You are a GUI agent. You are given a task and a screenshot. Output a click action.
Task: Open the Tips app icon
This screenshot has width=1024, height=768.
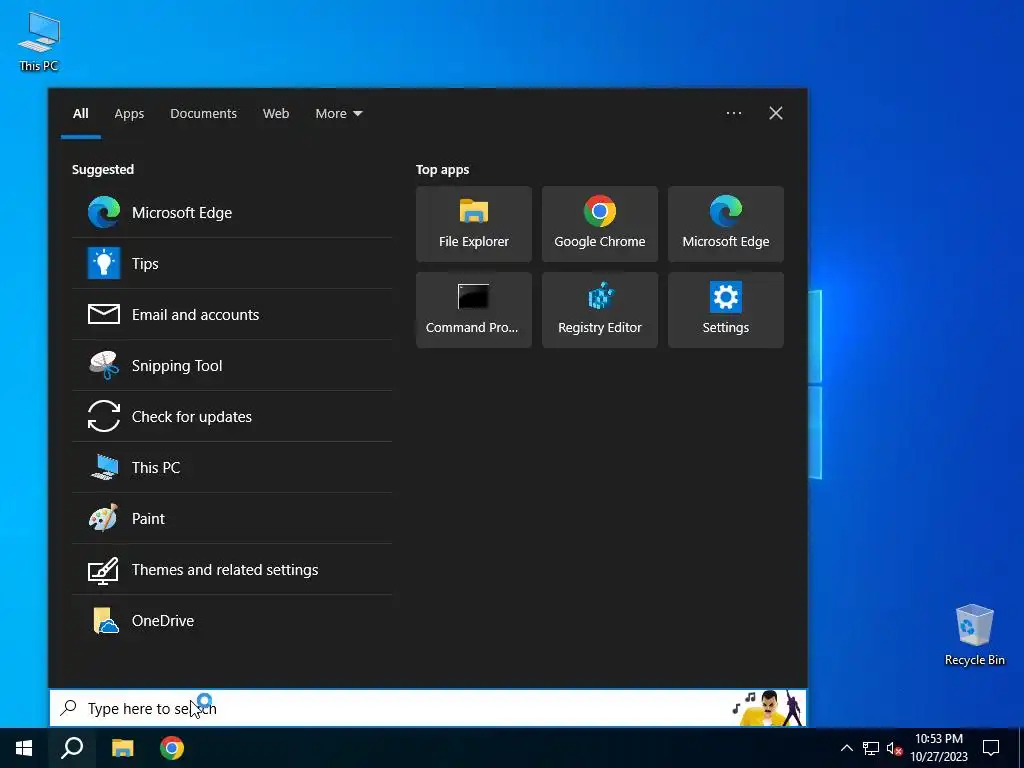[x=104, y=263]
